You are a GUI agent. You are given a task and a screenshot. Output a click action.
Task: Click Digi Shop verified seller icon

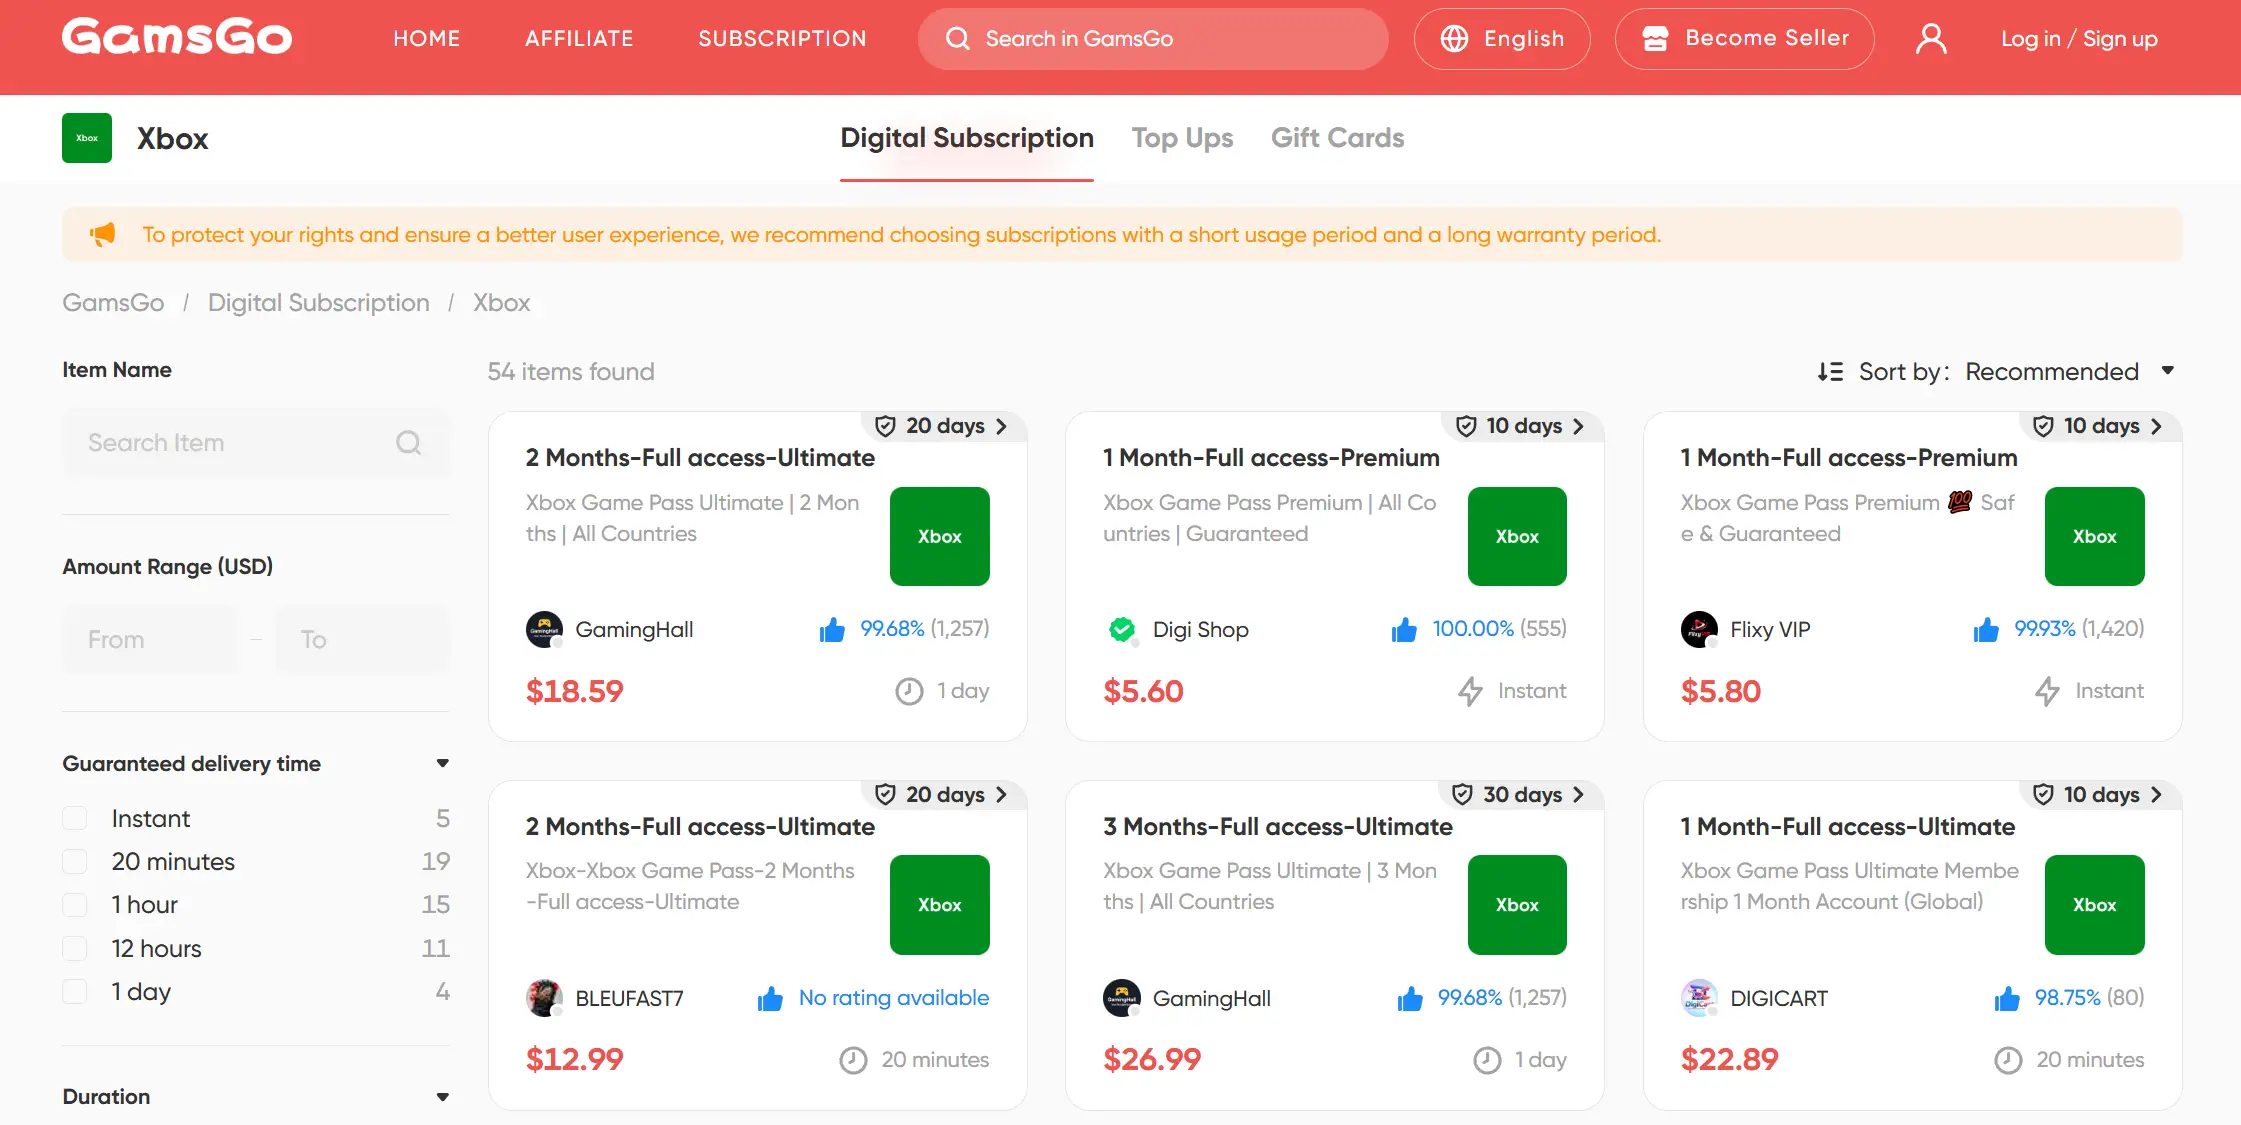point(1122,630)
